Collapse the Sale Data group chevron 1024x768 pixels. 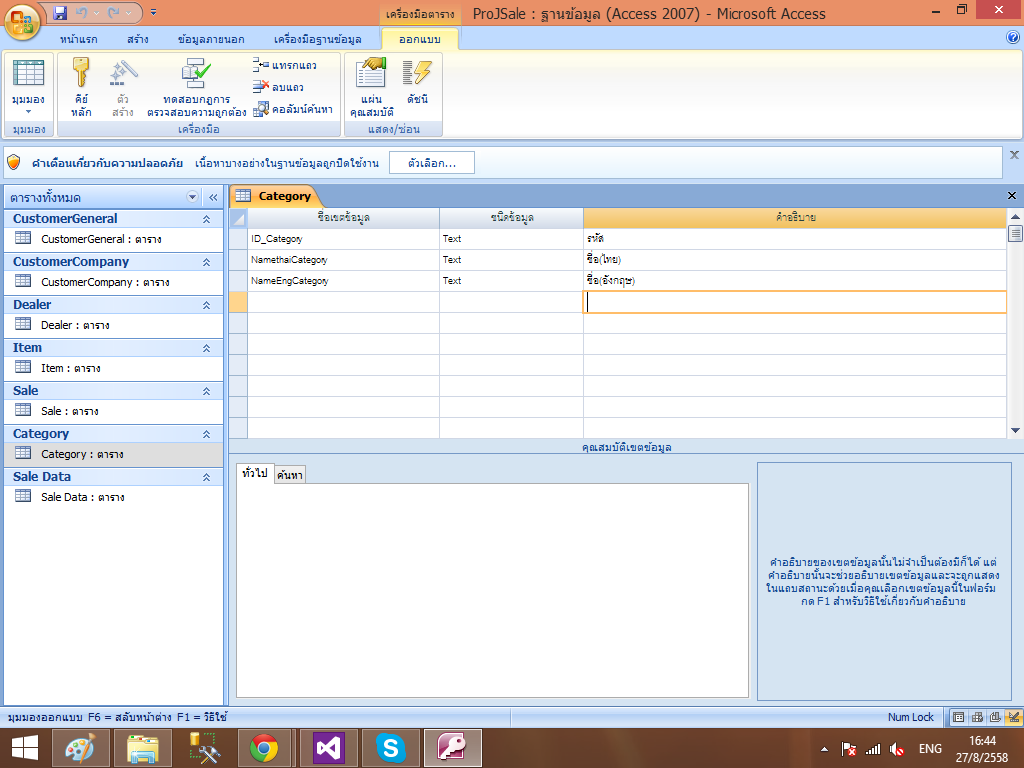[x=207, y=477]
